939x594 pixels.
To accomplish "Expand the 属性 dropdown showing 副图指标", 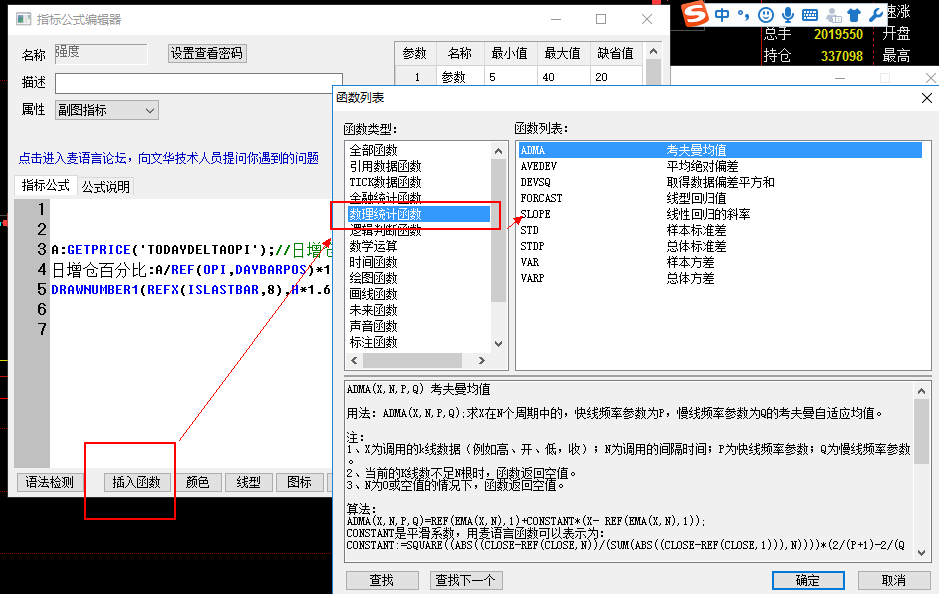I will coord(107,110).
